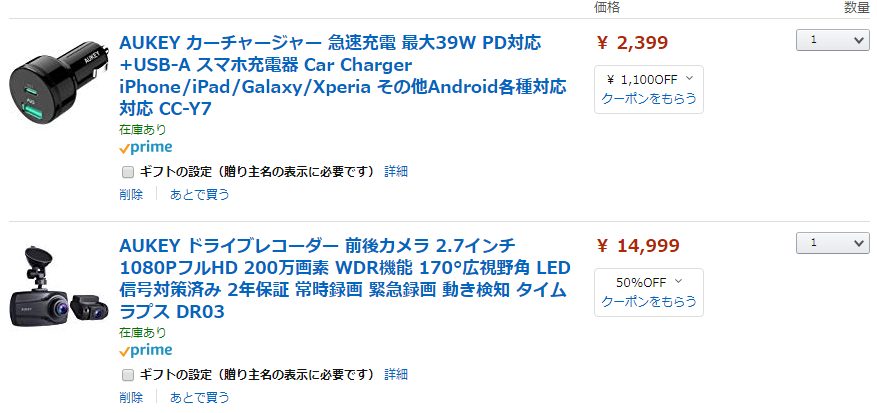Viewport: 877px width, 413px height.
Task: Open 詳細 gift details for drive recorder
Action: pyautogui.click(x=396, y=374)
